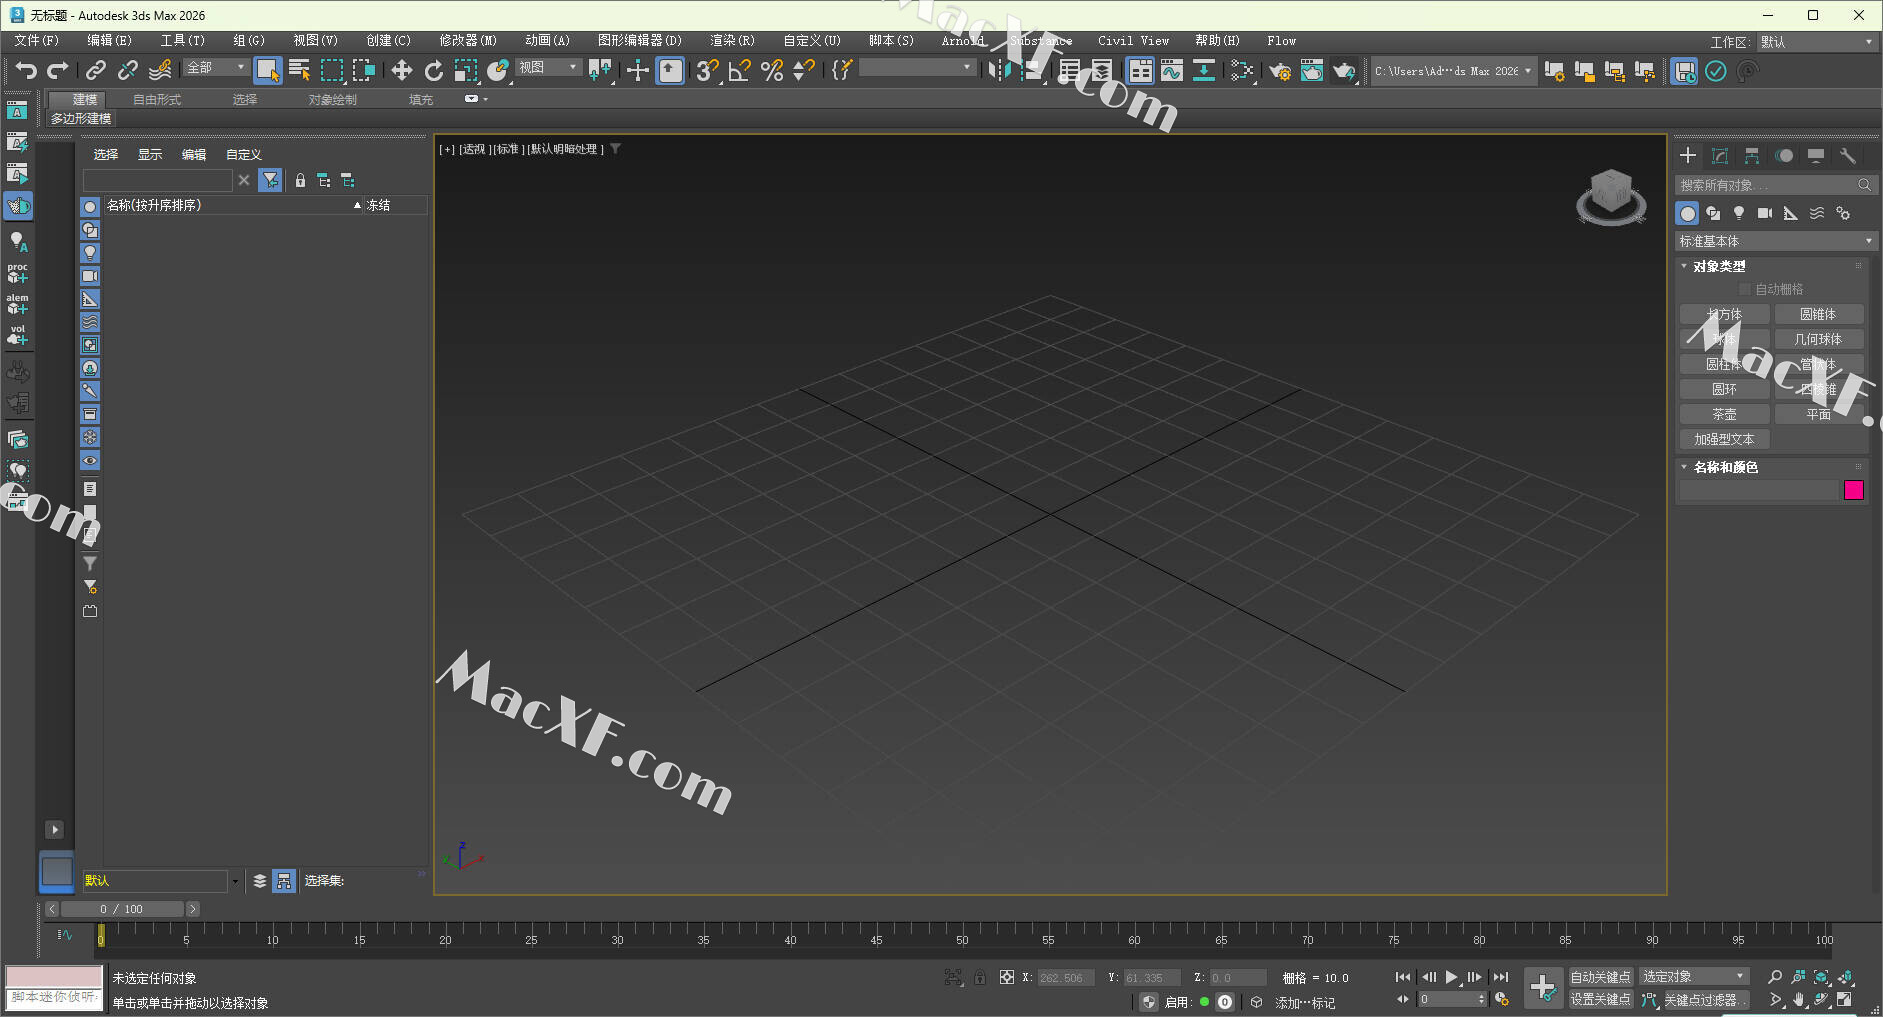Open the selection filter 全部 dropdown
This screenshot has height=1017, width=1883.
(215, 67)
